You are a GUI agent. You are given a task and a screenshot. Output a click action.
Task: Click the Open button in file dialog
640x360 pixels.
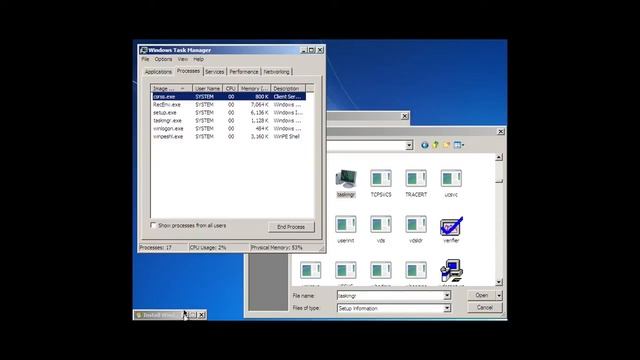tap(482, 295)
